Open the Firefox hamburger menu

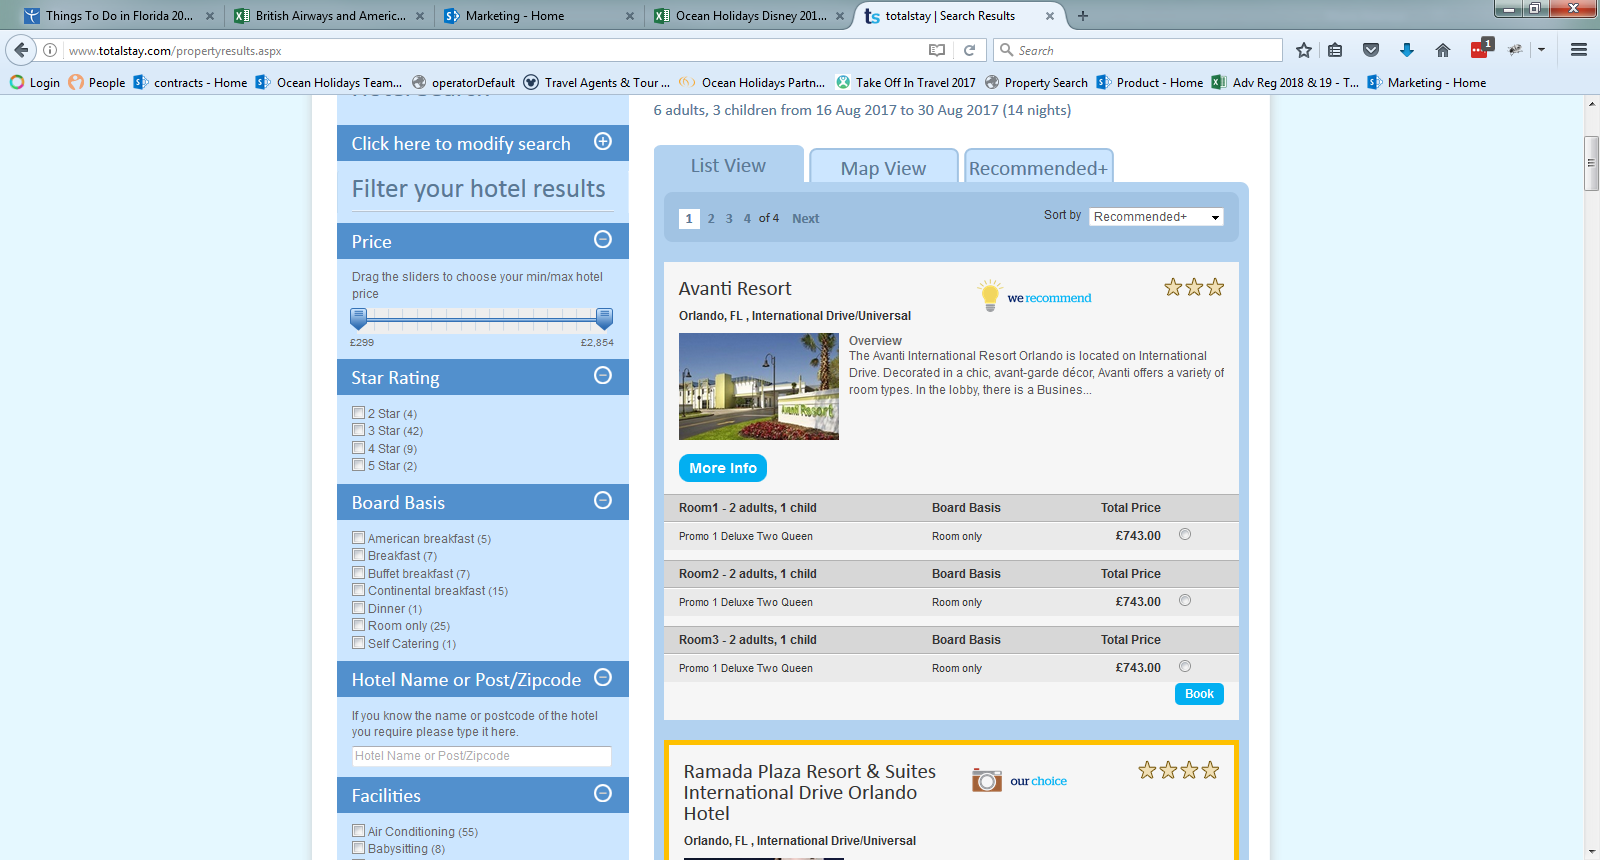pyautogui.click(x=1579, y=50)
